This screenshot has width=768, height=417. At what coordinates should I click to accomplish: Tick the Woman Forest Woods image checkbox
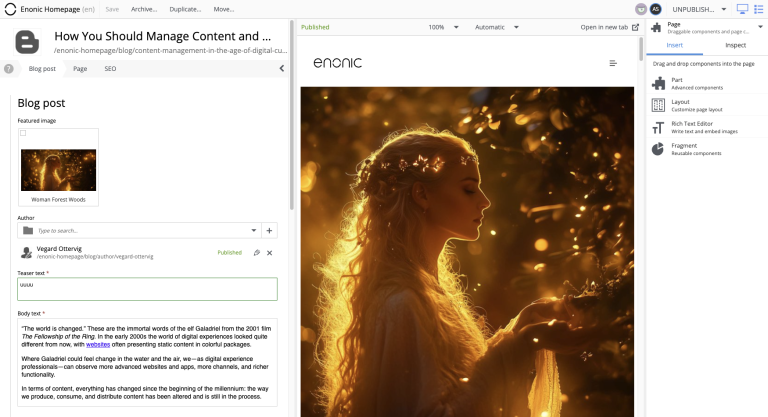pyautogui.click(x=23, y=133)
